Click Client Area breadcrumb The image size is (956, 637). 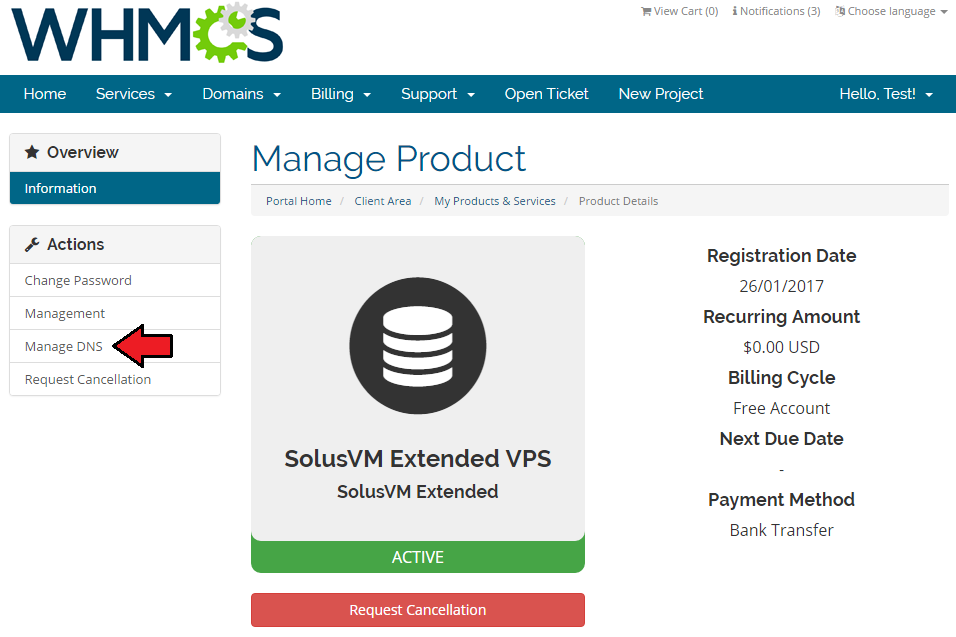[x=383, y=201]
